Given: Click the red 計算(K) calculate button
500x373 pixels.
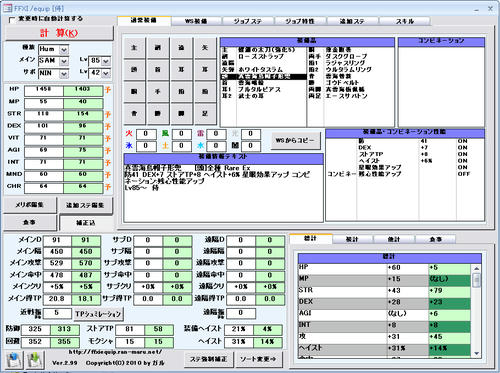Looking at the screenshot, I should coord(59,33).
